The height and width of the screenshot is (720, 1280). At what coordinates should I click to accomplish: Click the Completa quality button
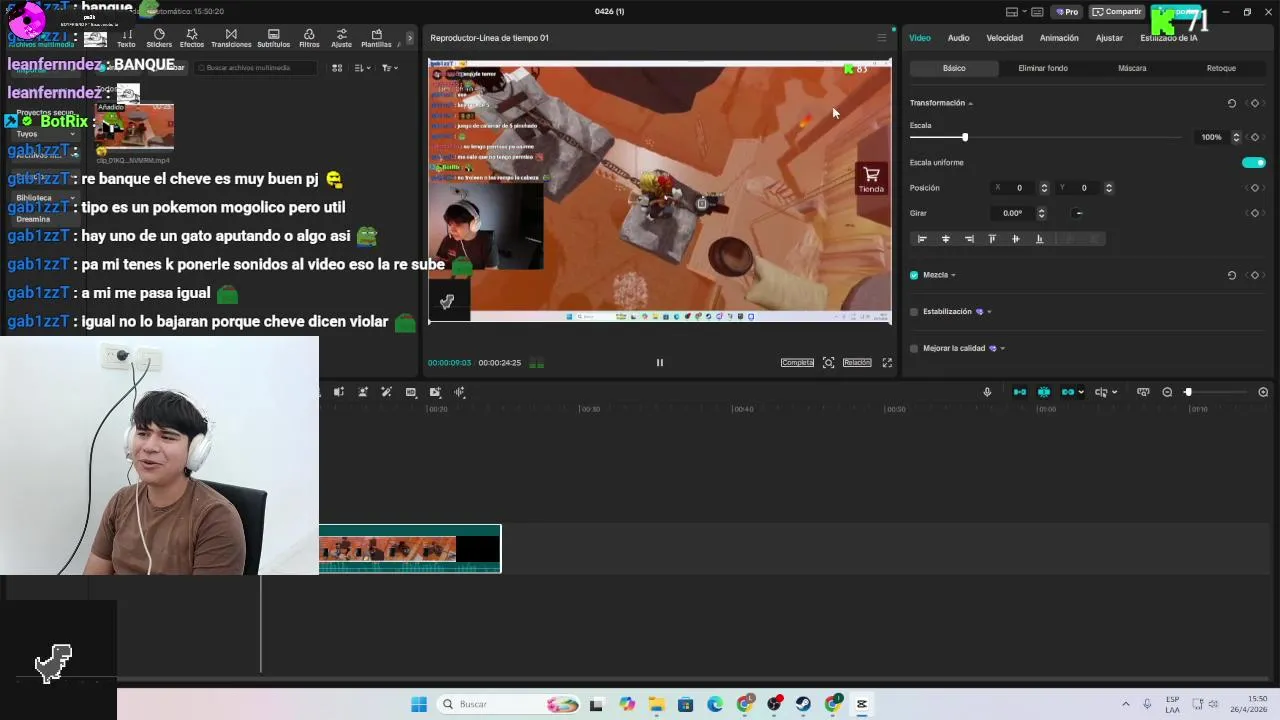797,363
